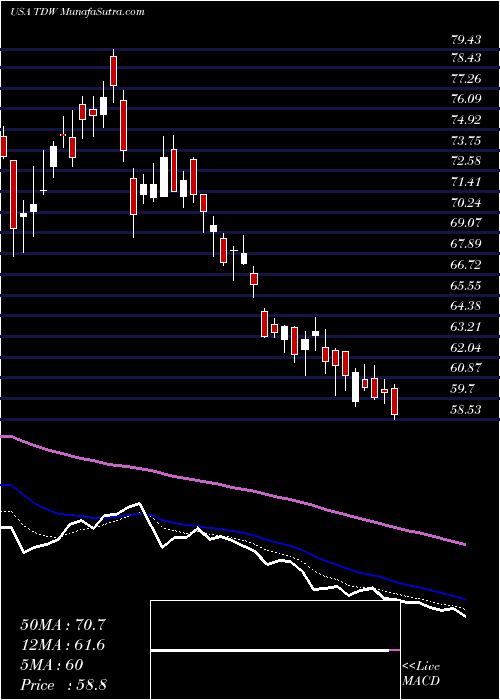Click the 77.26 price axis label
500x700 pixels.
[x=466, y=79]
